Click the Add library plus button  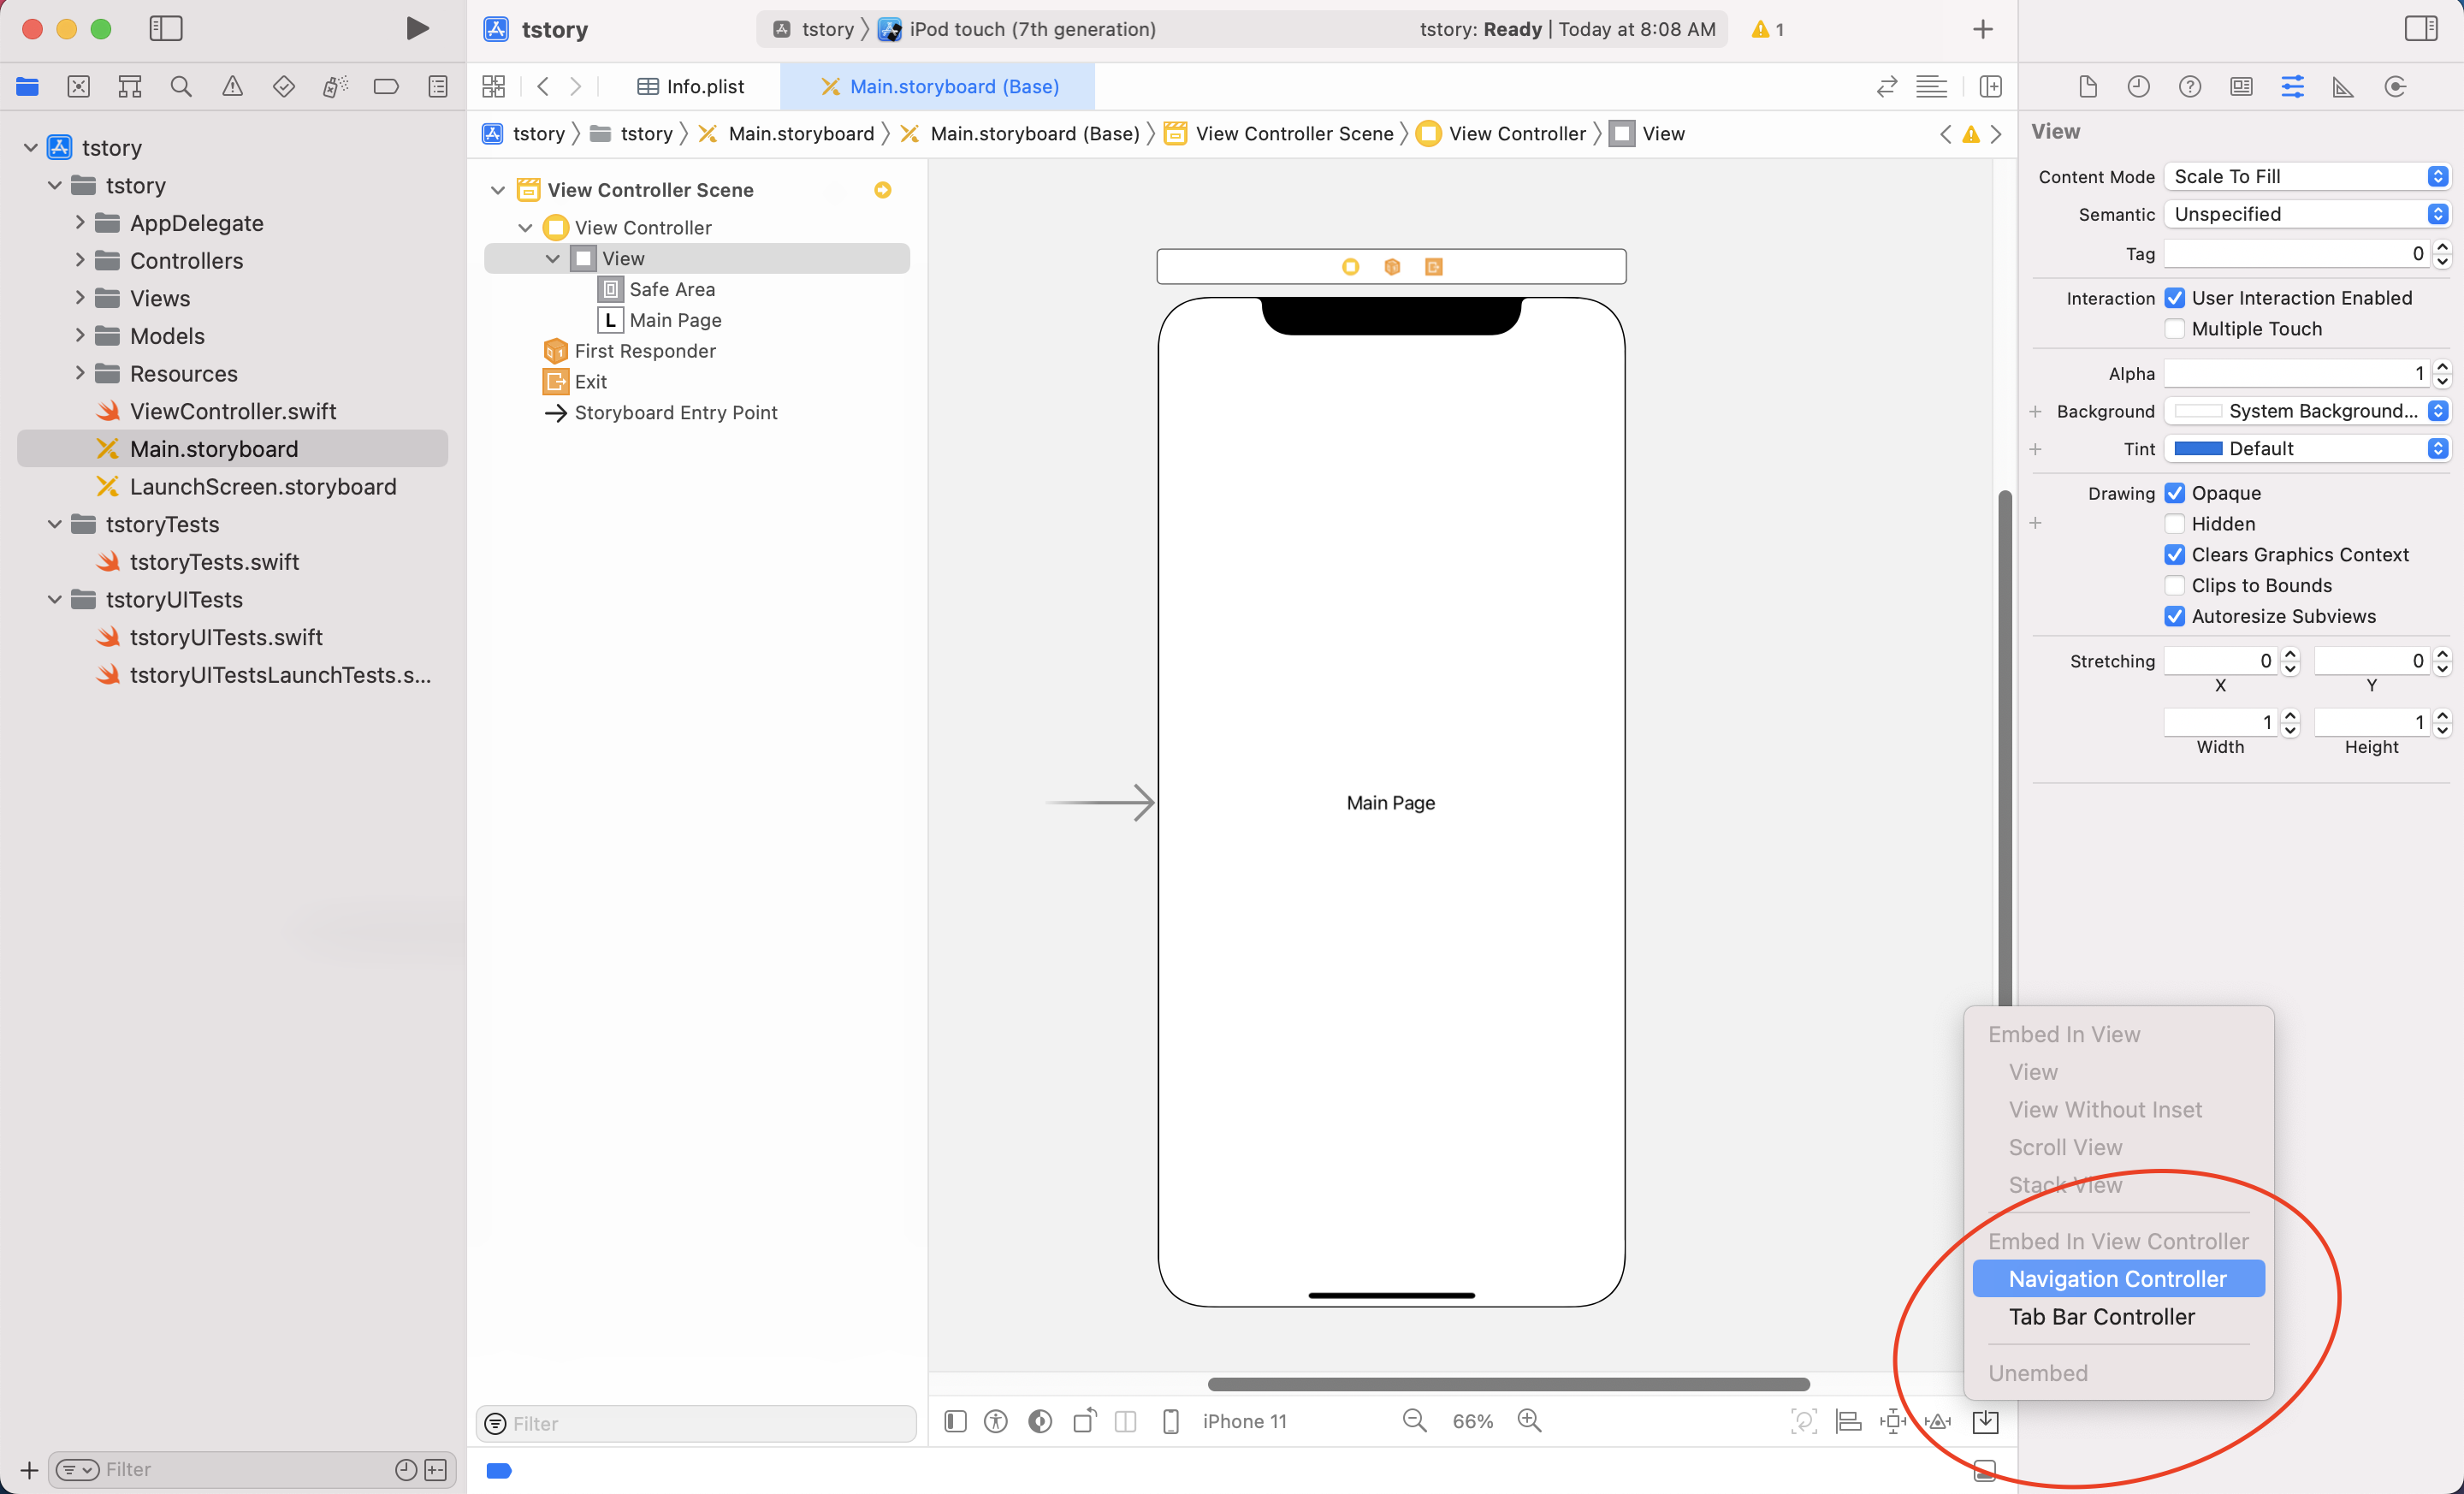1982,29
